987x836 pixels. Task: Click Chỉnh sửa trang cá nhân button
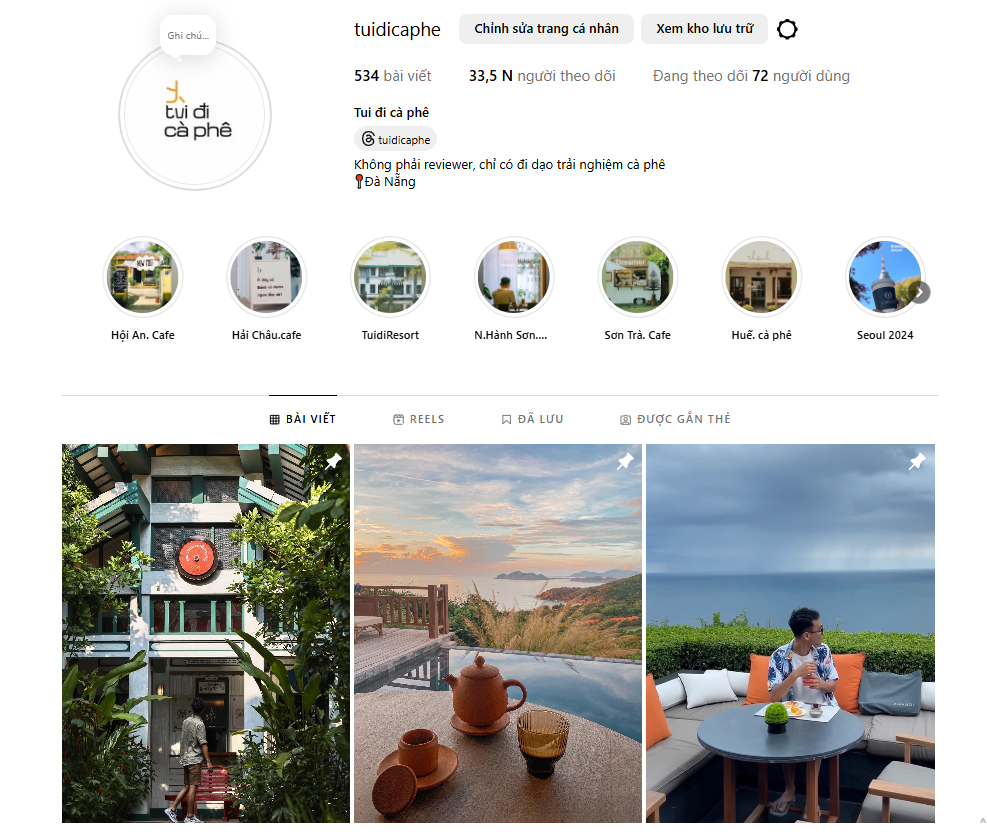coord(546,29)
